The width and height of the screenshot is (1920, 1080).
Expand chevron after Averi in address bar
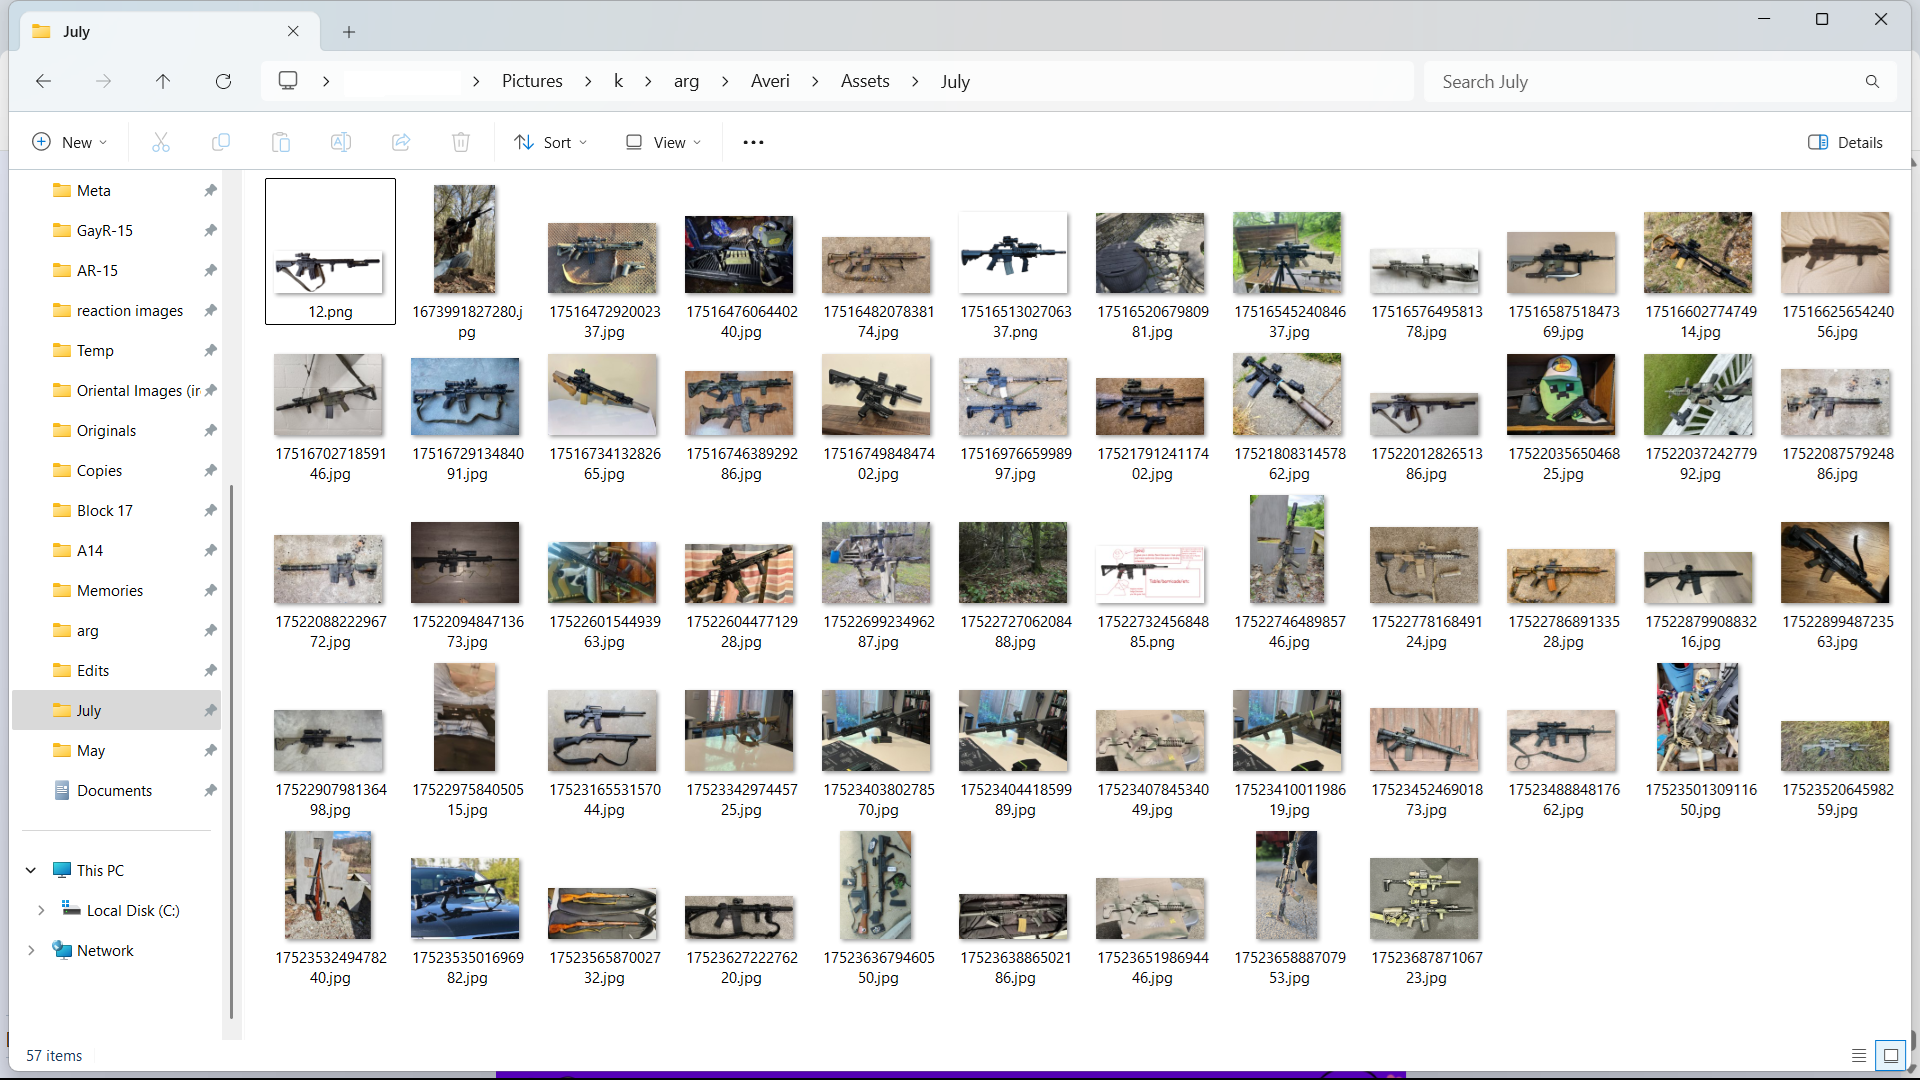815,81
